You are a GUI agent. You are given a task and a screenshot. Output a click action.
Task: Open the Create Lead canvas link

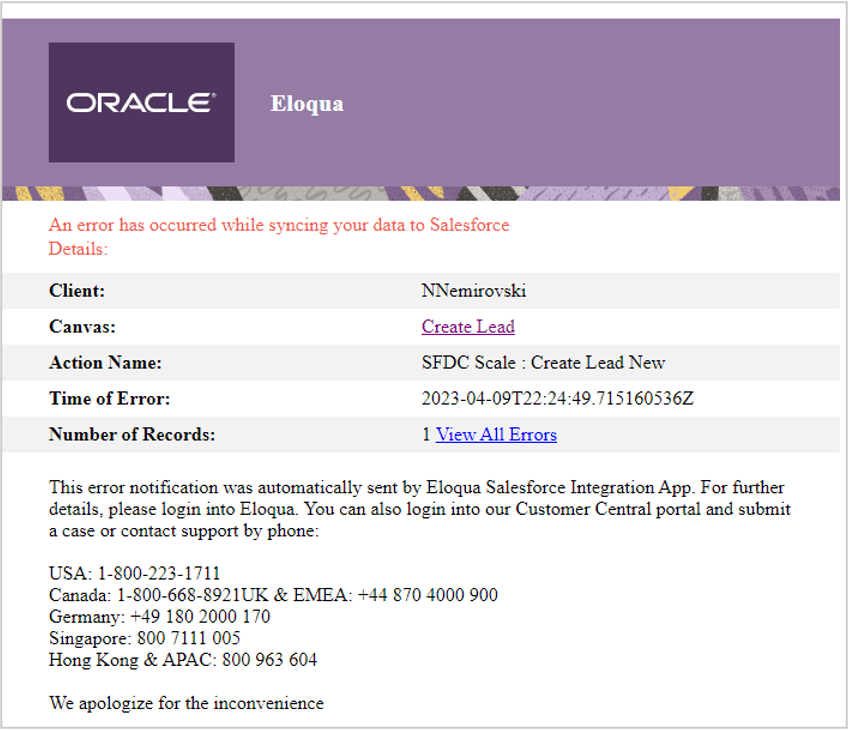tap(468, 327)
